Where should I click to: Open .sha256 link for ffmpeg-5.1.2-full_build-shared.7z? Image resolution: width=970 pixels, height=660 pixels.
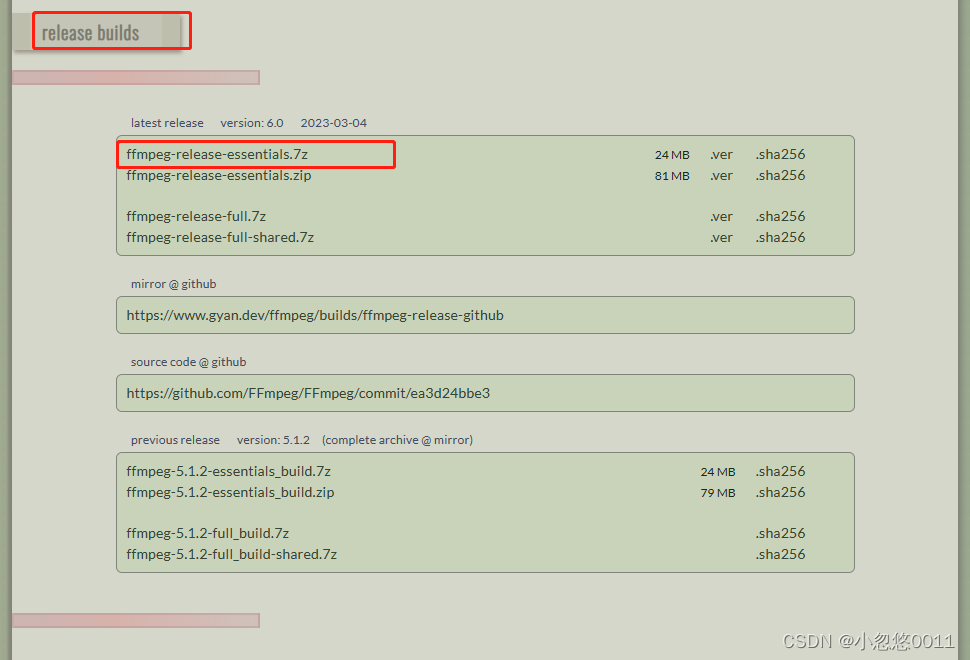pyautogui.click(x=780, y=554)
